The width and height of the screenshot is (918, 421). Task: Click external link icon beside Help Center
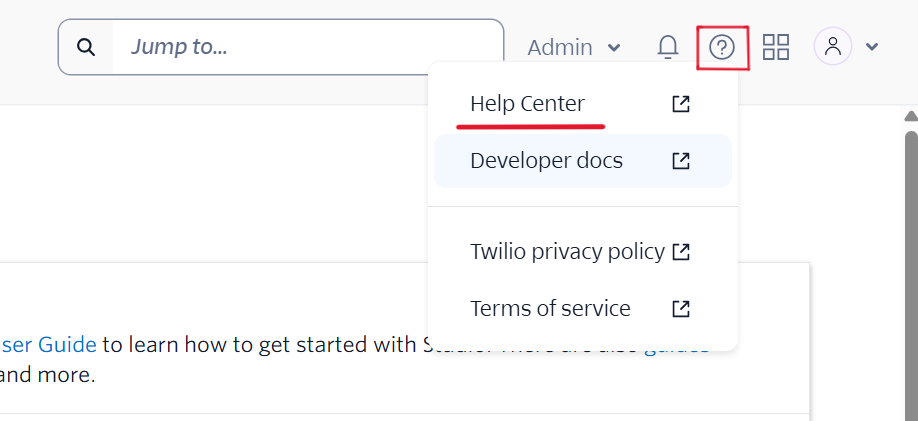coord(681,104)
